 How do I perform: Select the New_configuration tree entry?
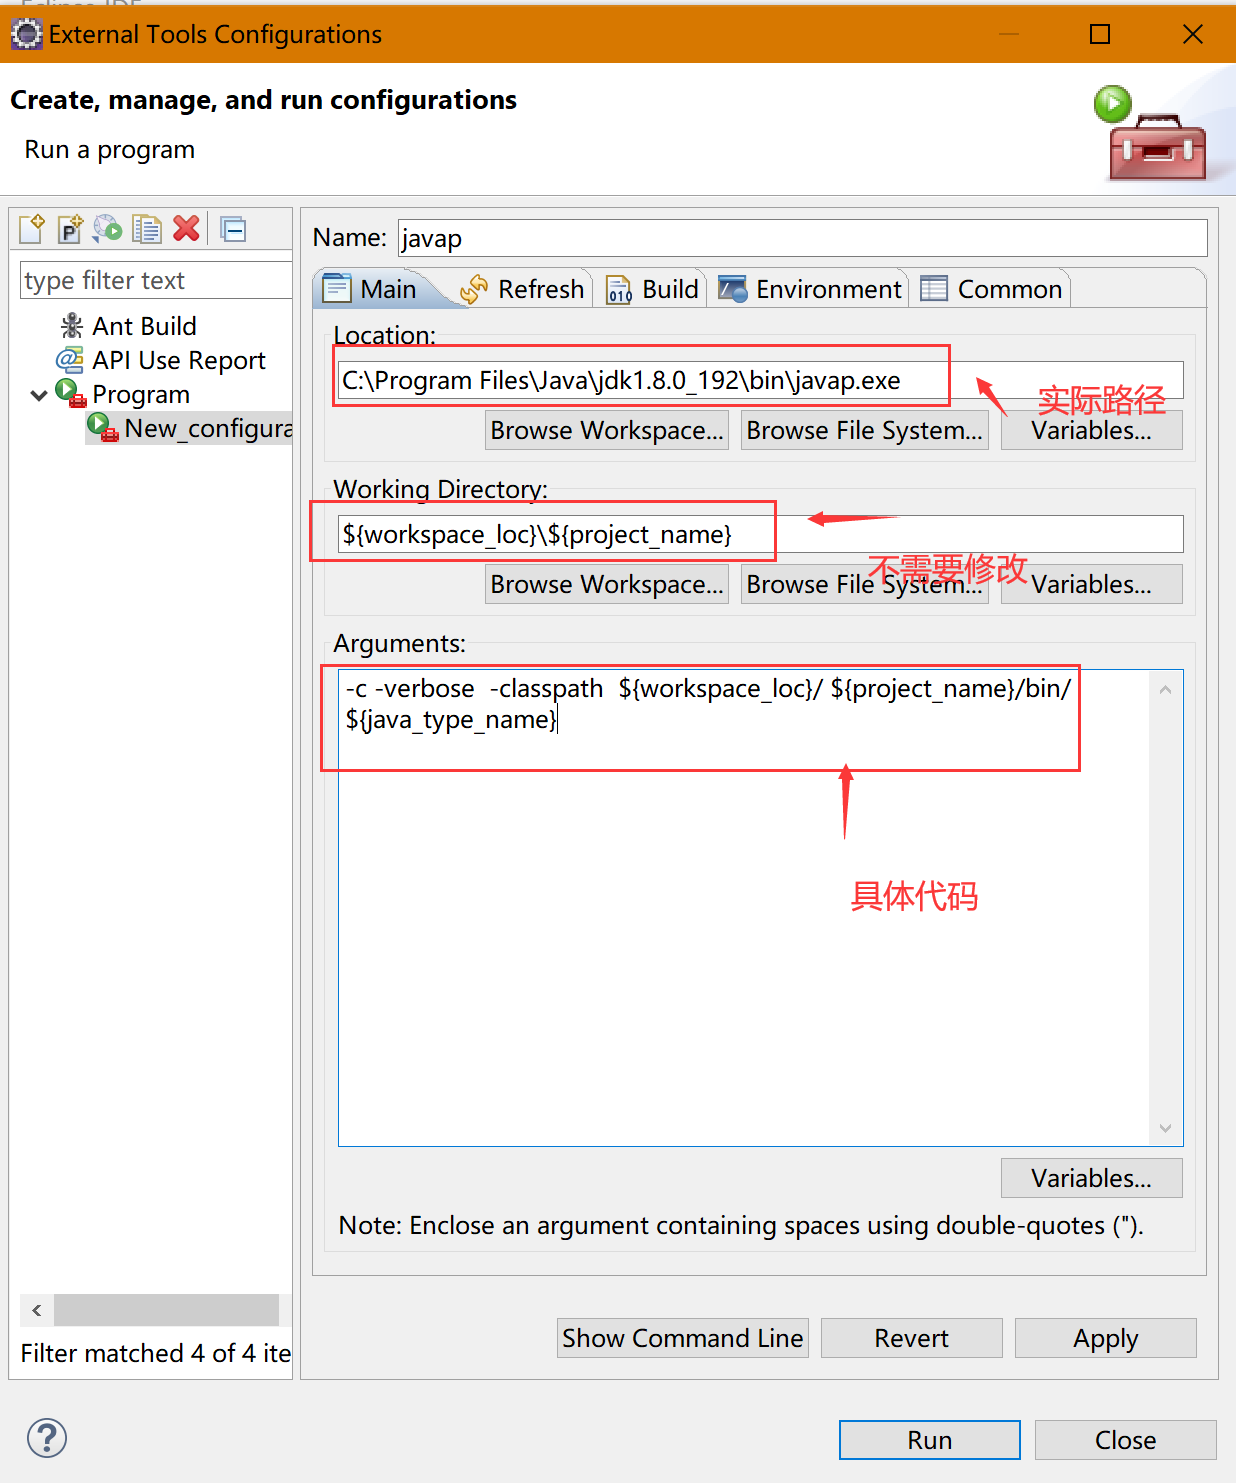point(208,428)
